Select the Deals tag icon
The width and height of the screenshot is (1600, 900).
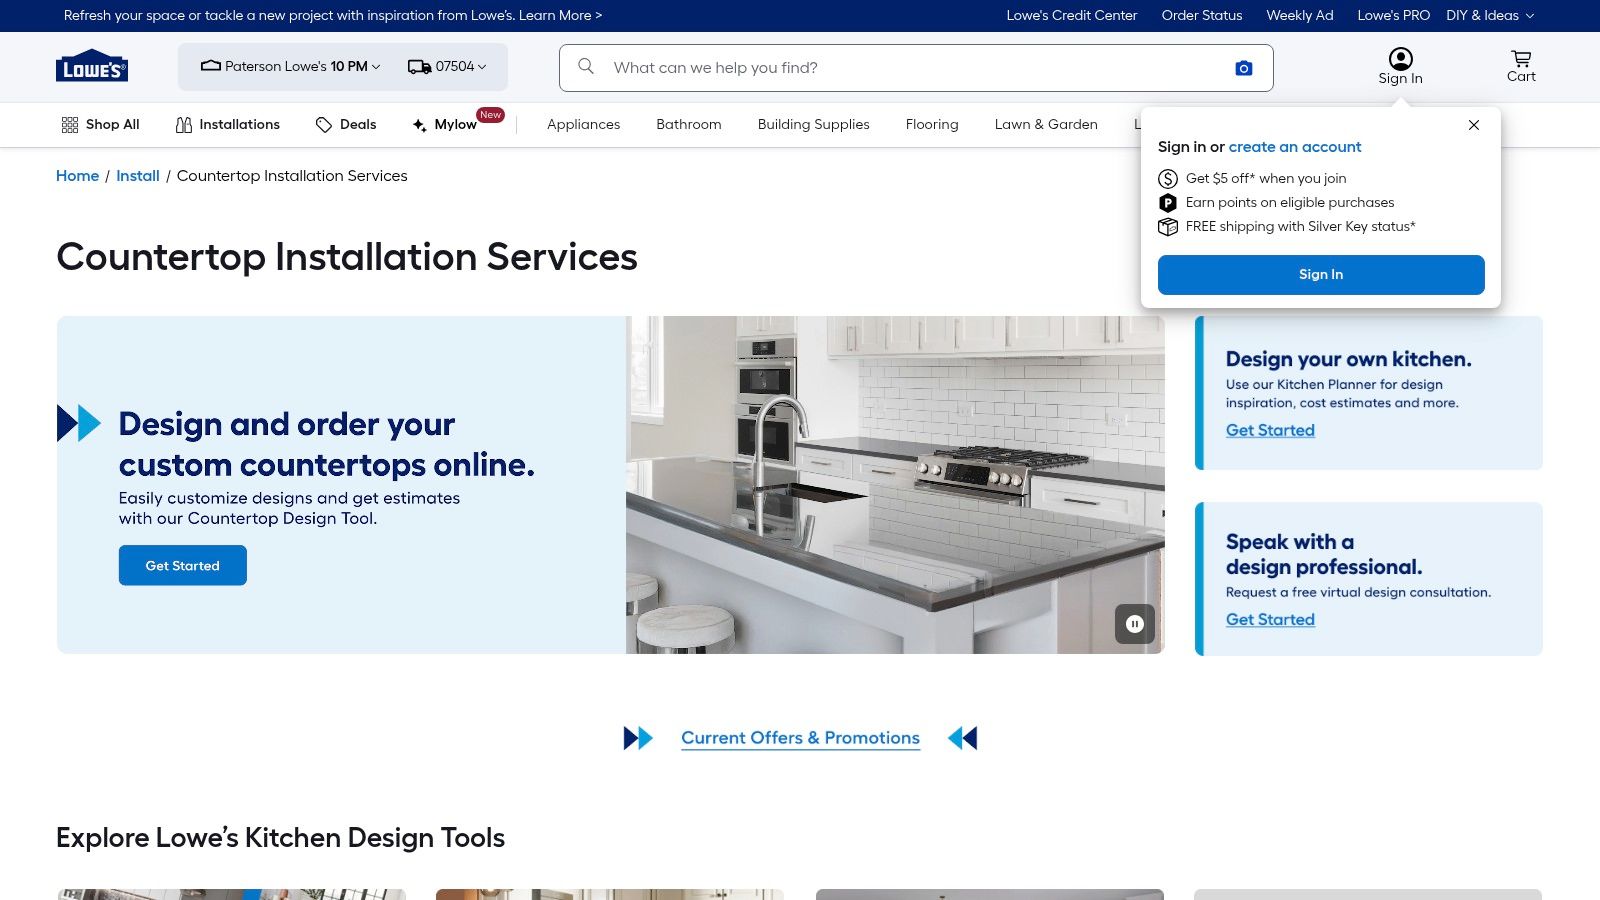(324, 124)
